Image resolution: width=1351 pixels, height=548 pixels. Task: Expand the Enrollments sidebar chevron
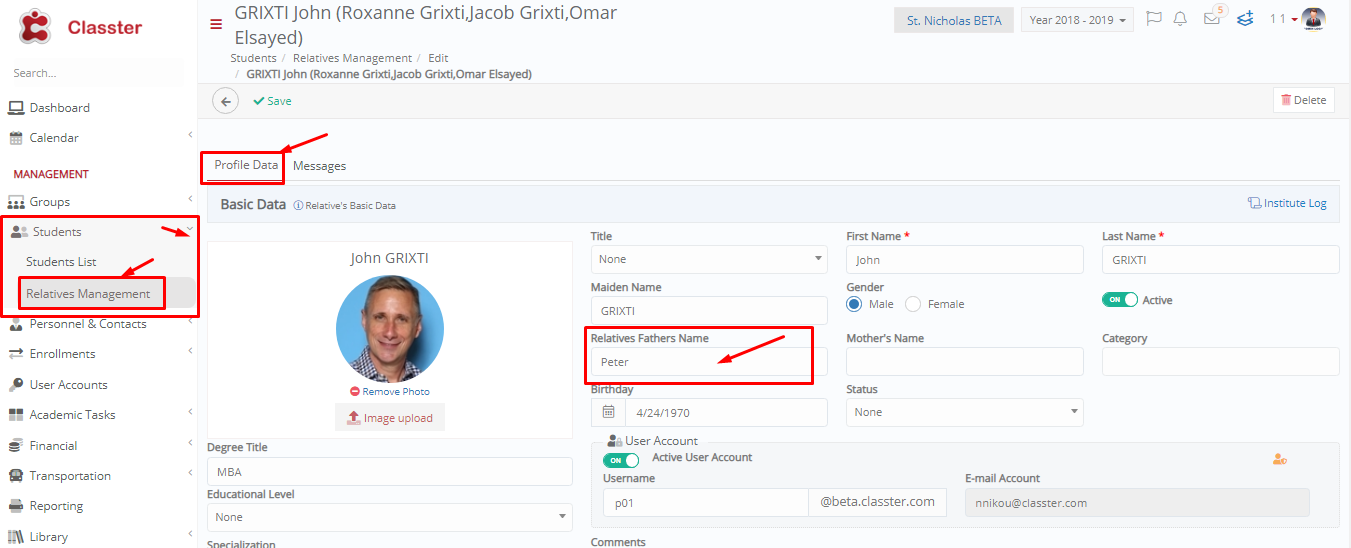pyautogui.click(x=190, y=351)
